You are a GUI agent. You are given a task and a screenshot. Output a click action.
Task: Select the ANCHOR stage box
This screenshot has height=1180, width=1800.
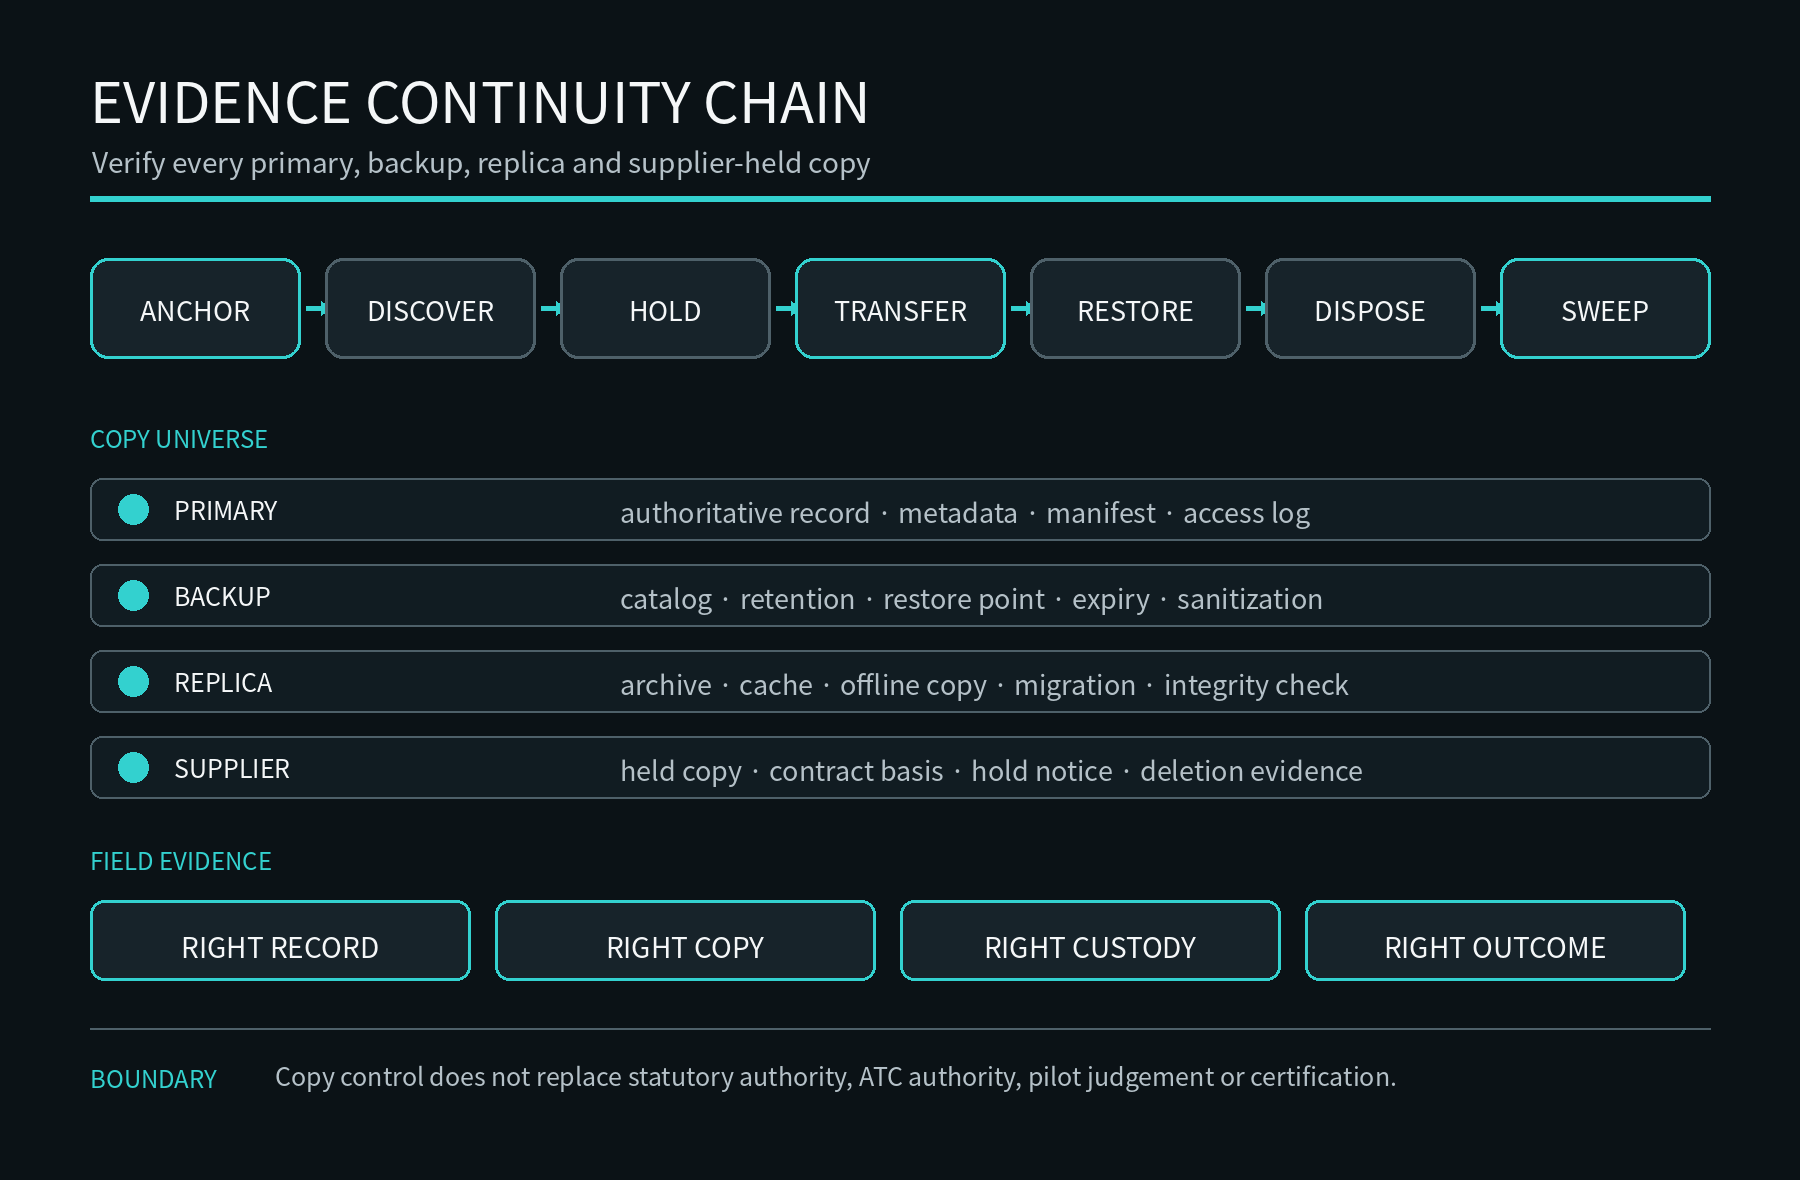click(x=195, y=309)
